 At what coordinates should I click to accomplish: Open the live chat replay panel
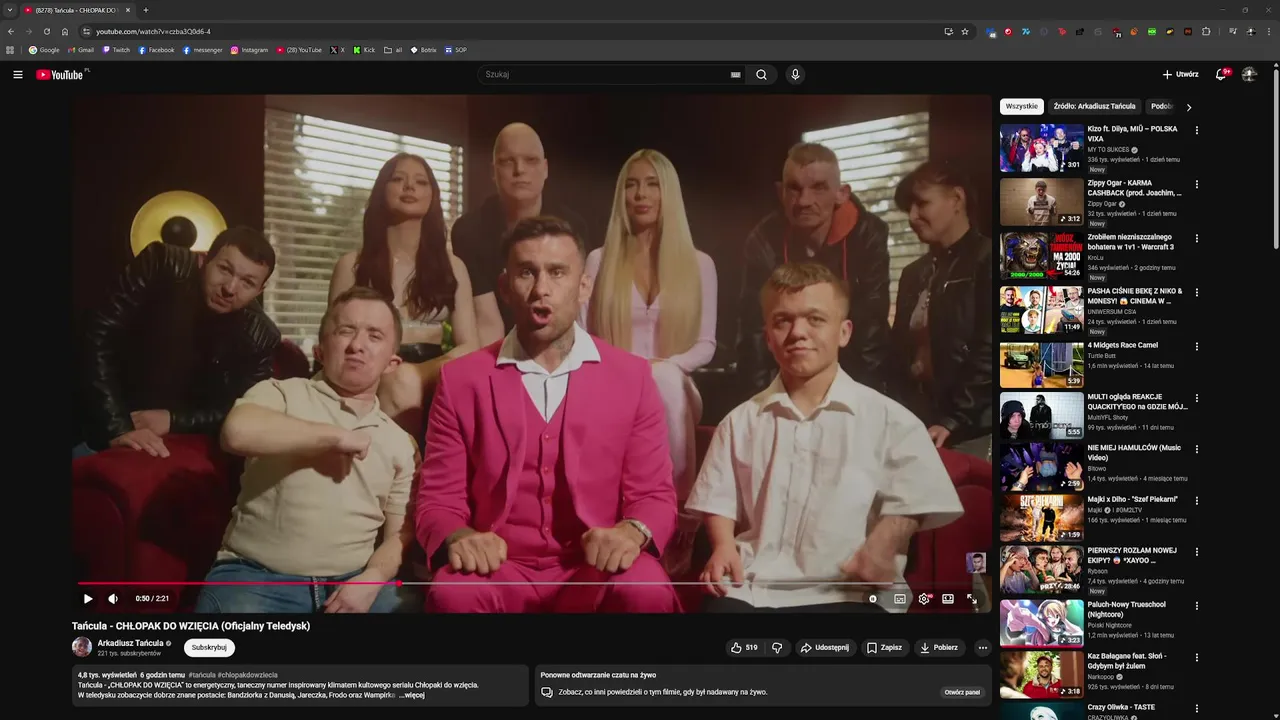pos(962,692)
